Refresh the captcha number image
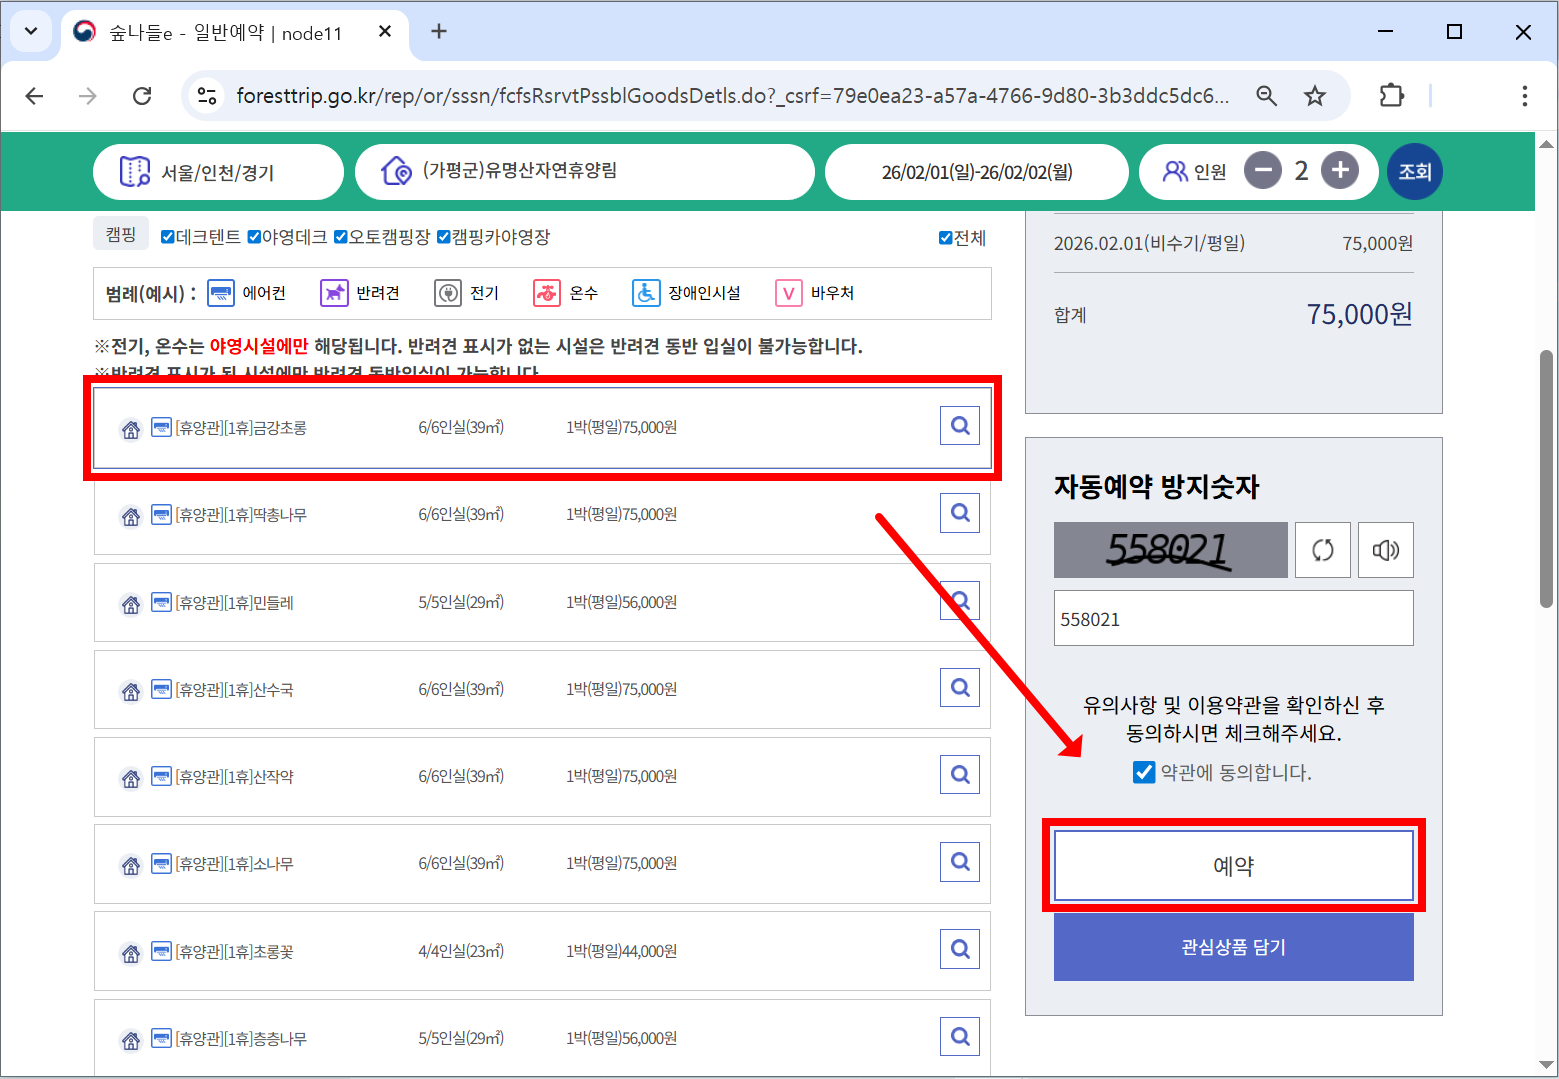The height and width of the screenshot is (1079, 1559). (x=1322, y=550)
